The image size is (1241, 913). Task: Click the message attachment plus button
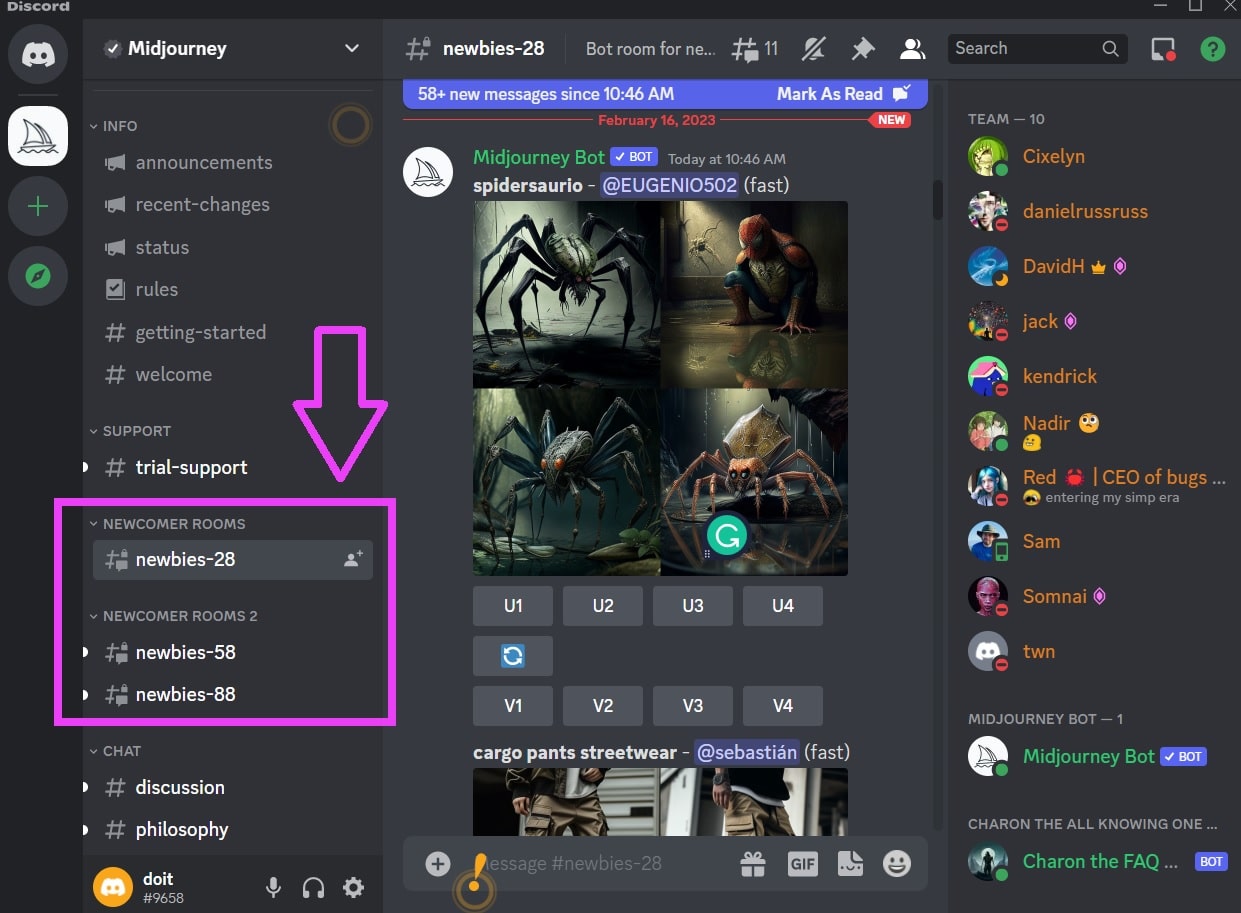438,864
